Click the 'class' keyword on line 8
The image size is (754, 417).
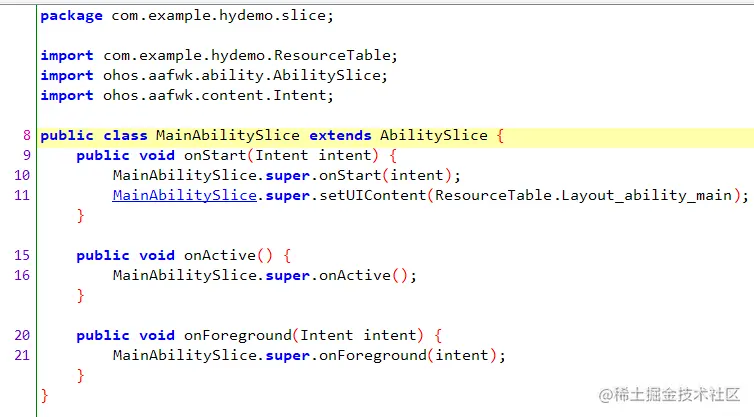click(x=126, y=136)
